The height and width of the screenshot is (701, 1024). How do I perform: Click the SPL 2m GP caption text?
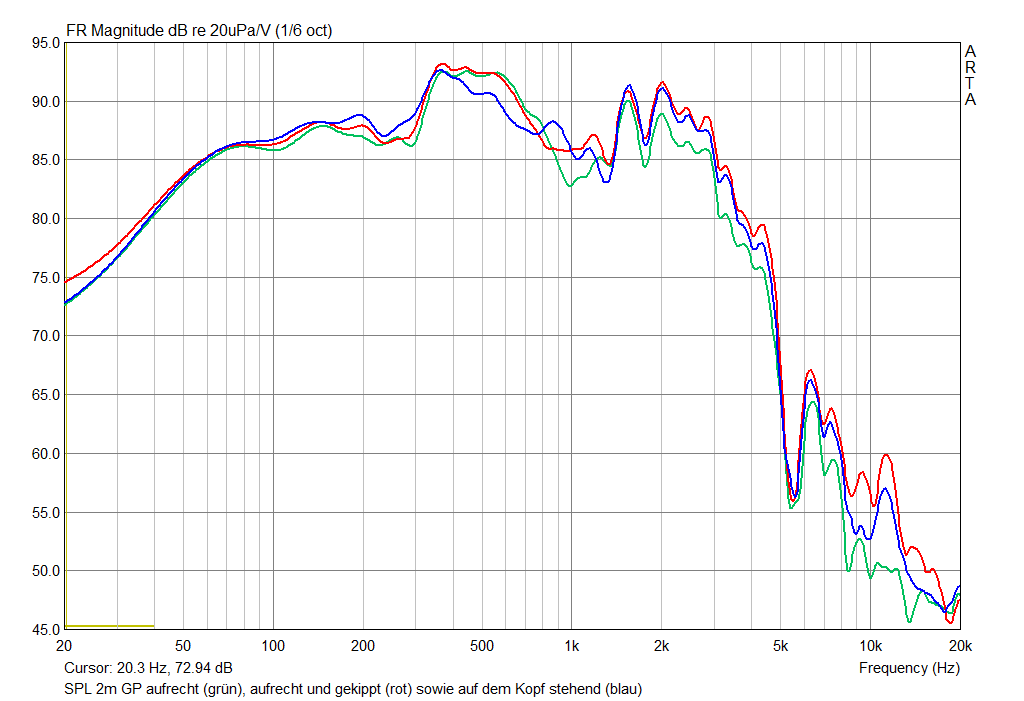coord(352,689)
